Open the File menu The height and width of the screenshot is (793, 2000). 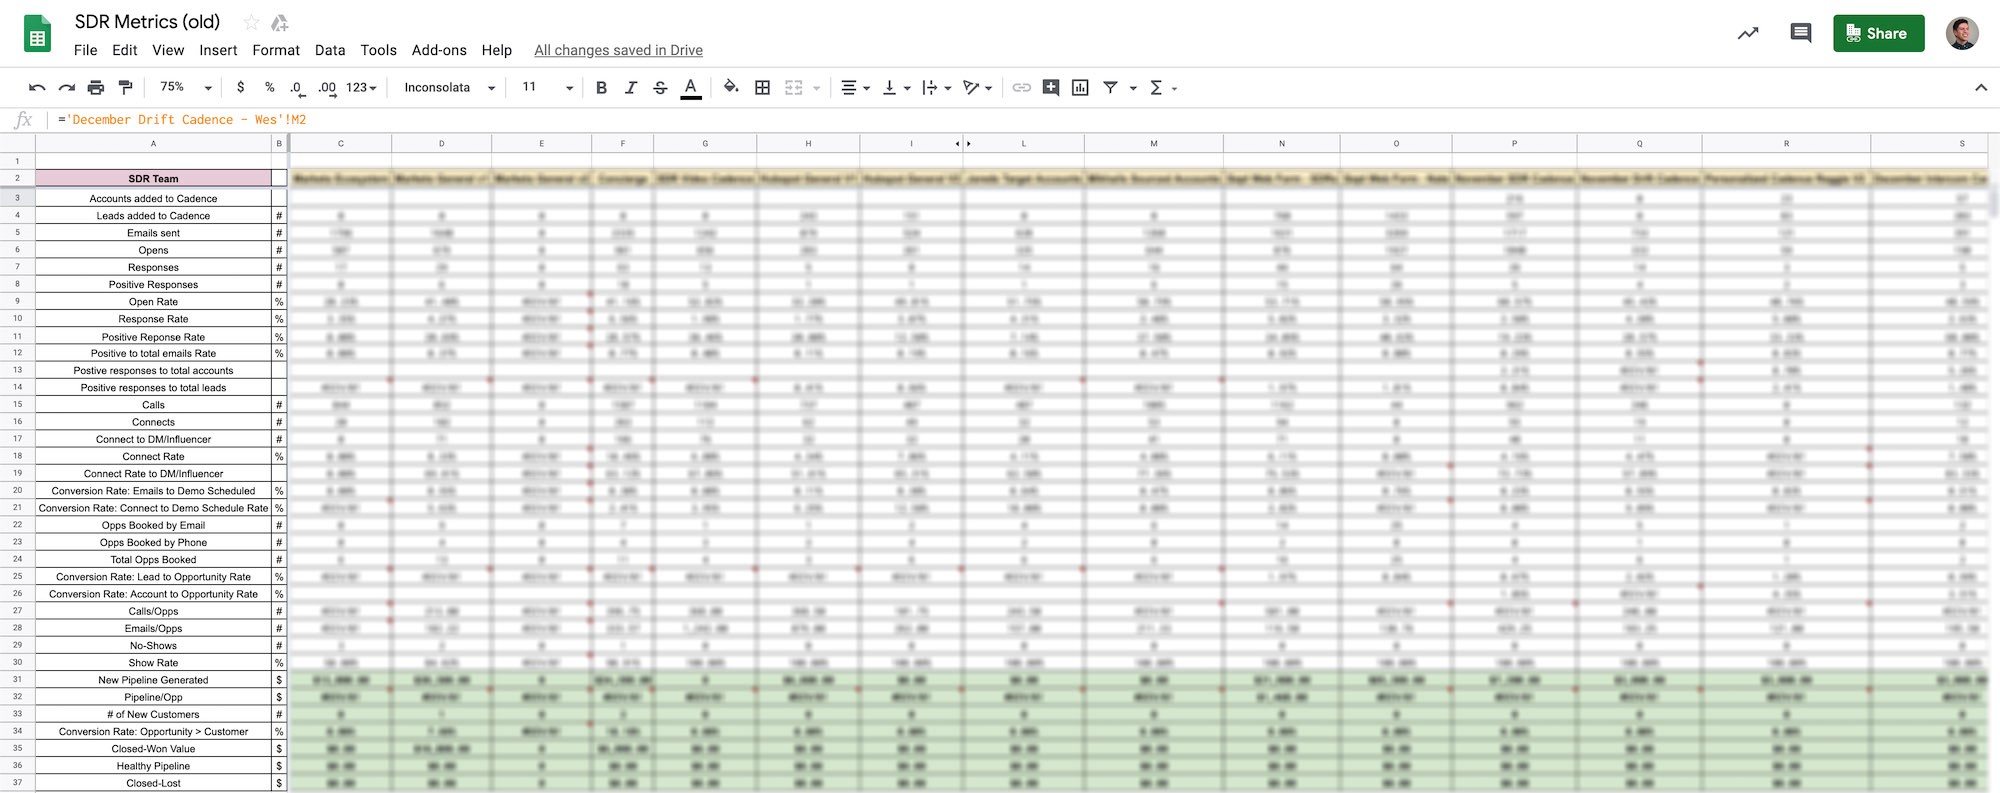[x=86, y=50]
